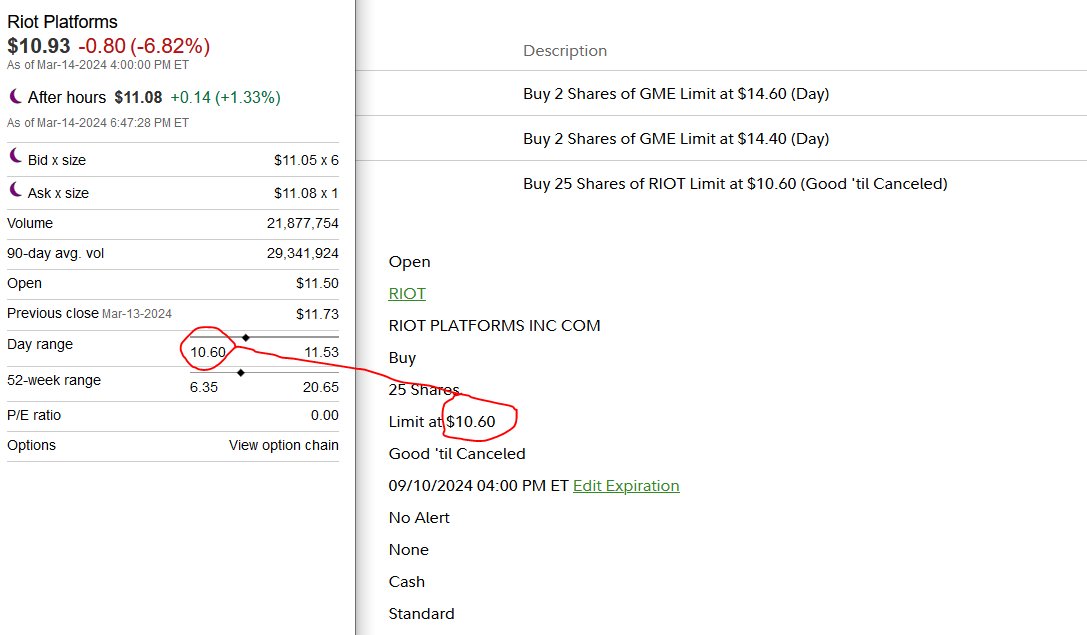
Task: Click the Description column header
Action: 565,51
